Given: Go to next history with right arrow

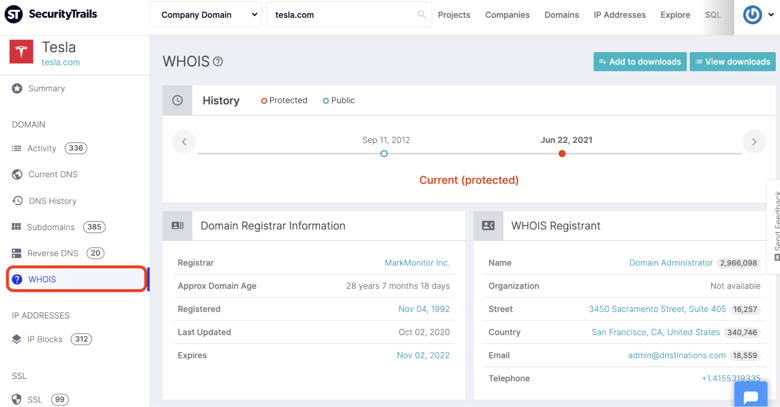Looking at the screenshot, I should pyautogui.click(x=754, y=142).
